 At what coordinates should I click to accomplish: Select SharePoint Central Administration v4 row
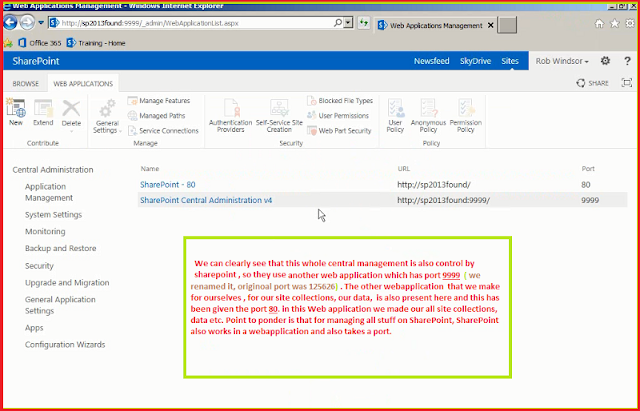(382, 200)
